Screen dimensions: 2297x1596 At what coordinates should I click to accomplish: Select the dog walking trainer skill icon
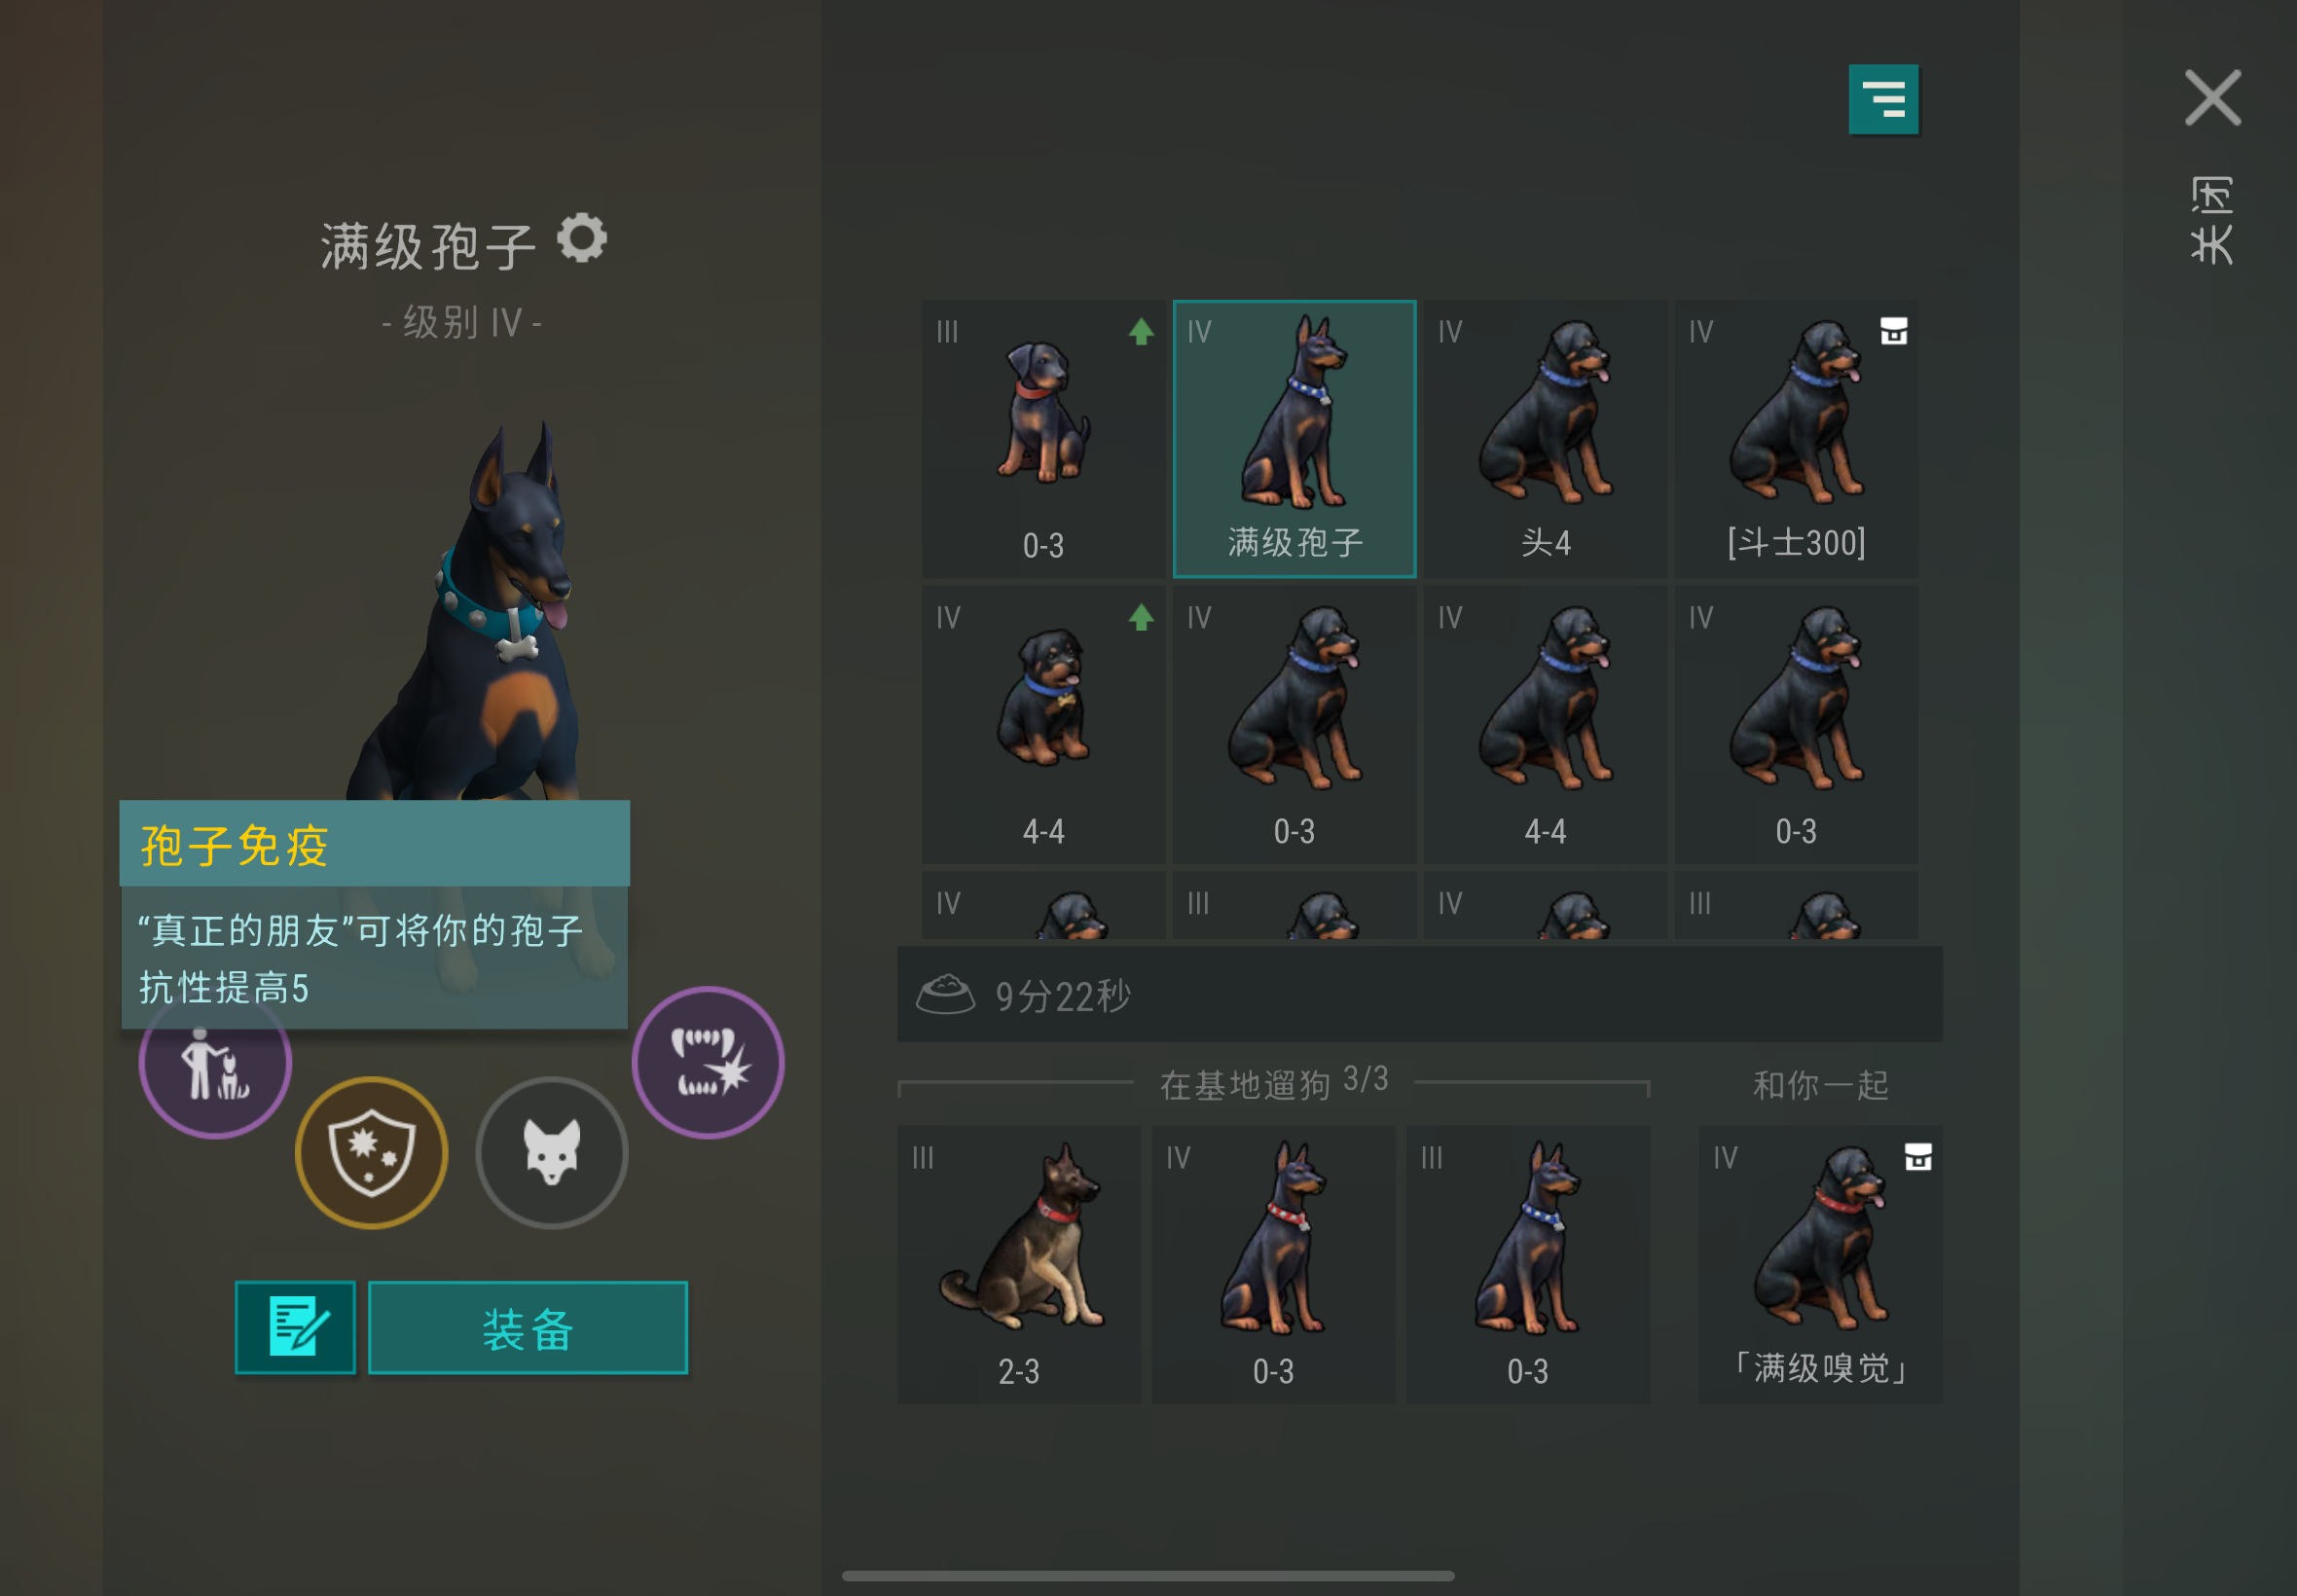[215, 1064]
